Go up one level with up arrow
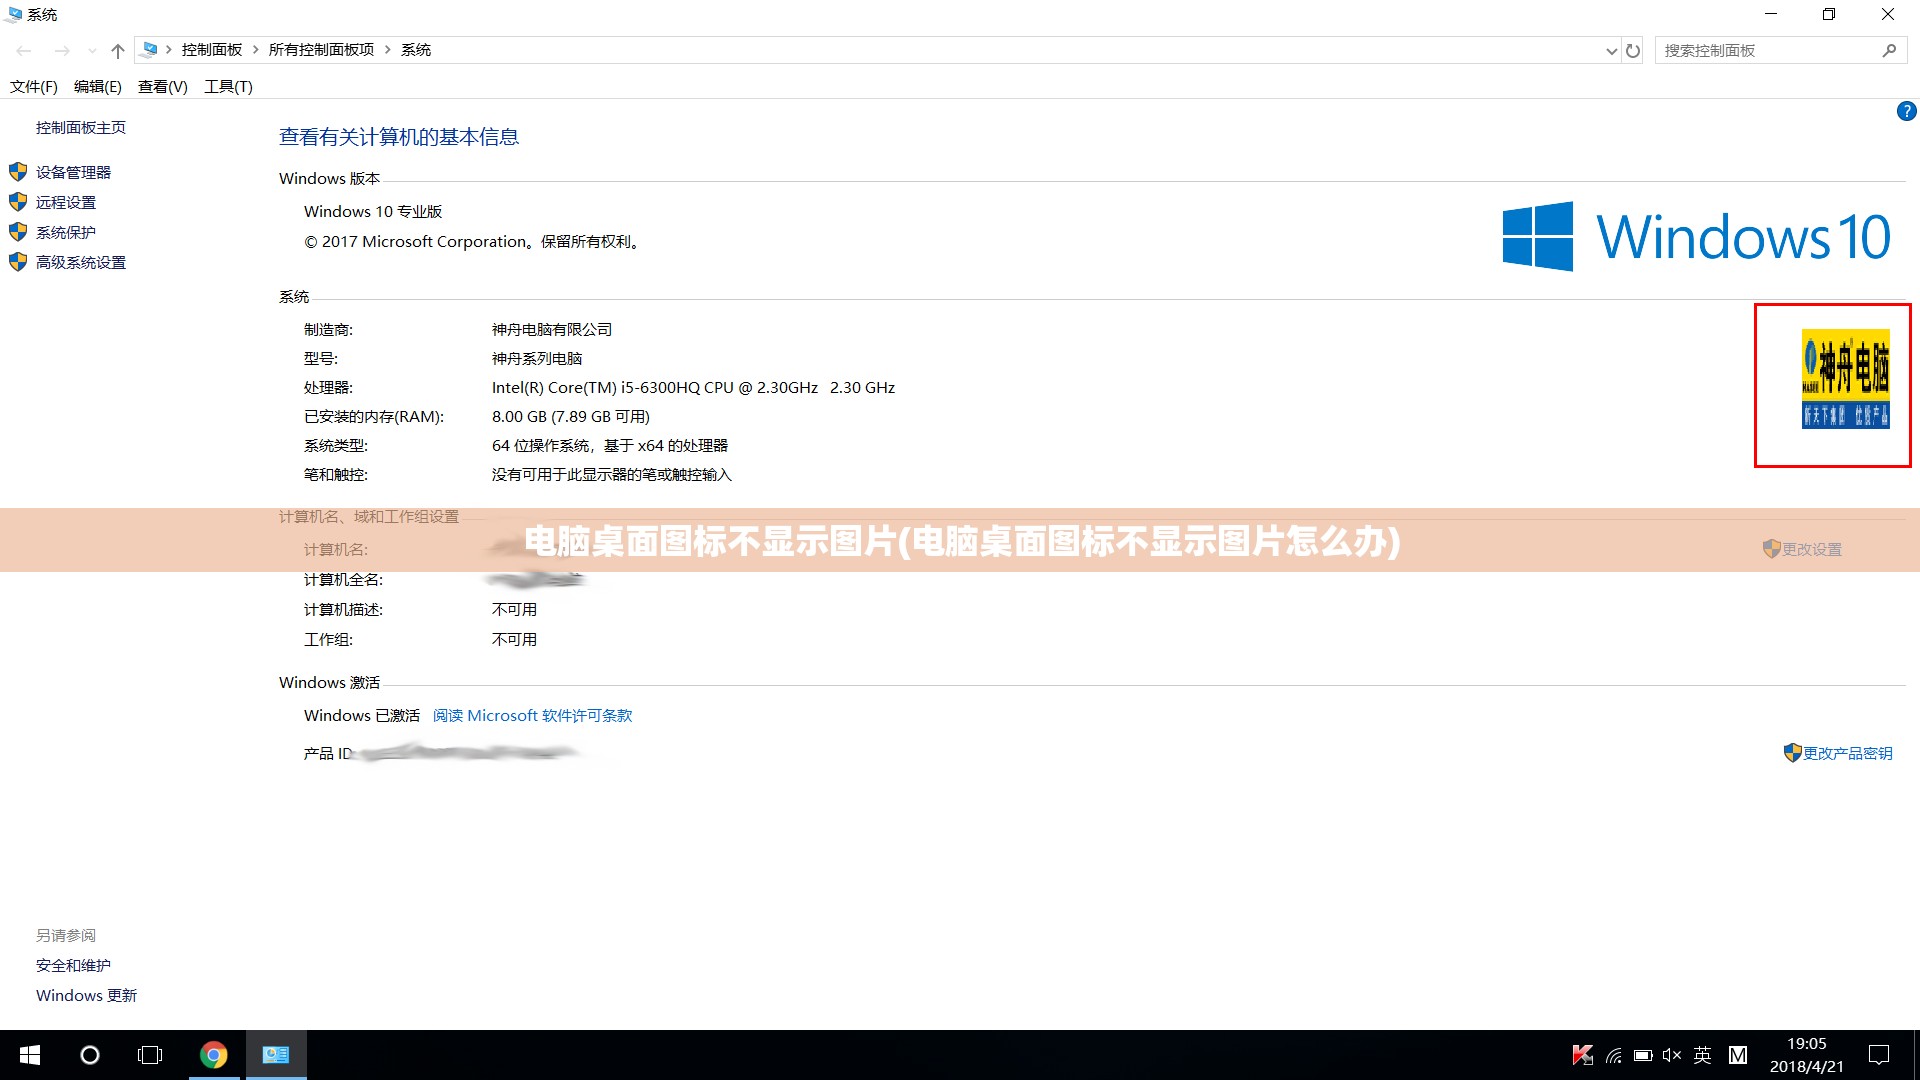Viewport: 1920px width, 1080px height. click(x=118, y=50)
